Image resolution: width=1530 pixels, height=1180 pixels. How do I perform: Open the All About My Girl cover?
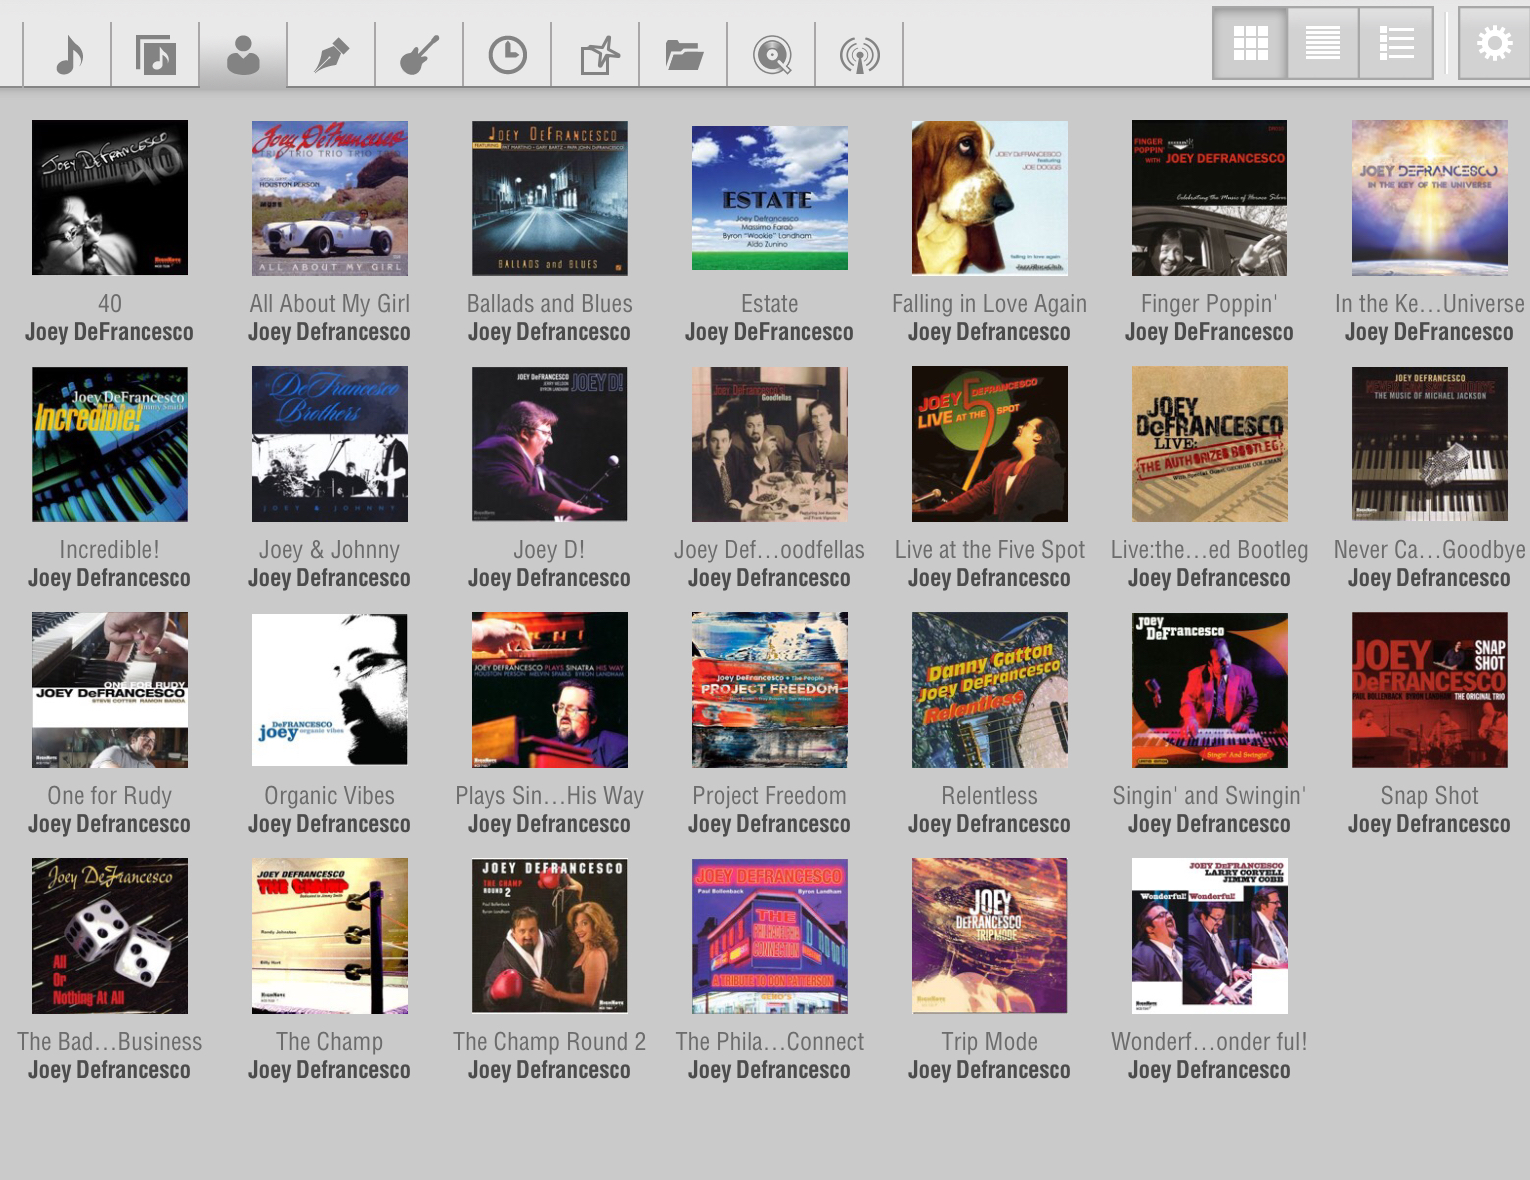[x=330, y=198]
